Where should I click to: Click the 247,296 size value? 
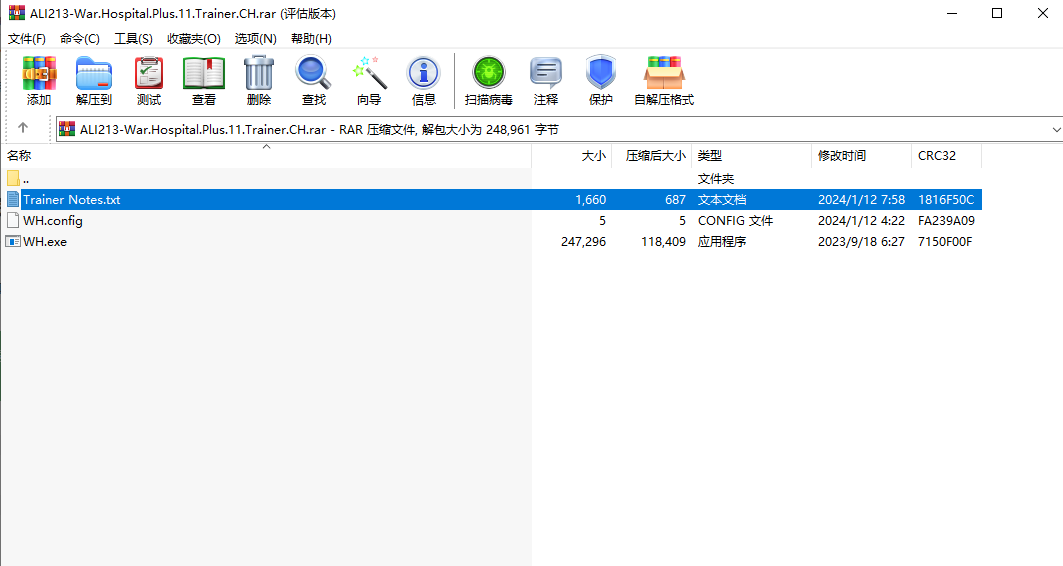click(584, 242)
